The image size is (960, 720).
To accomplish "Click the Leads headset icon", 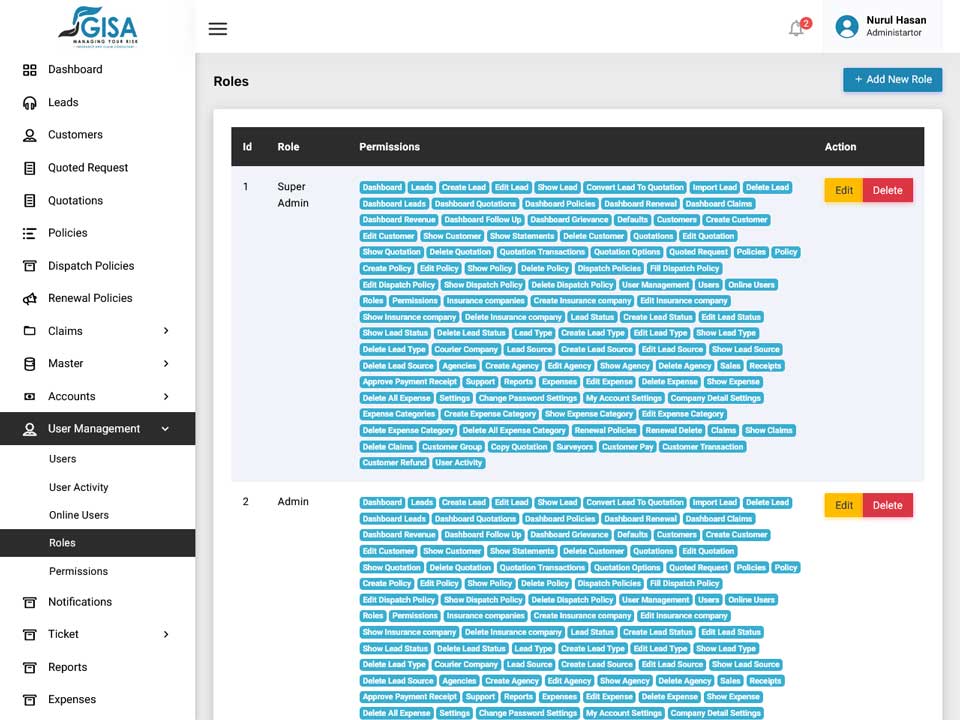I will coord(29,103).
